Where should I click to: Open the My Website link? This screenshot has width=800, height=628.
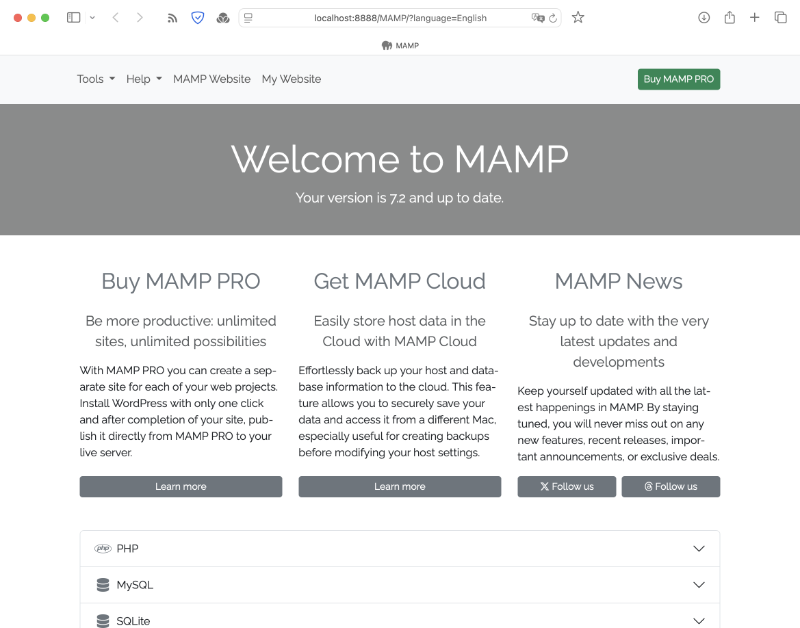click(291, 79)
